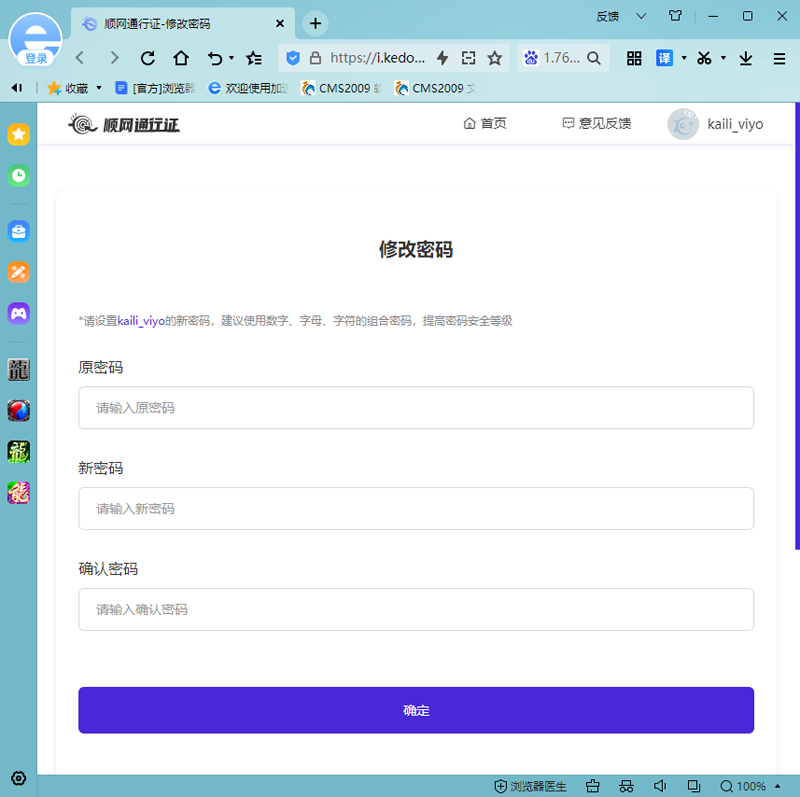This screenshot has width=800, height=797.
Task: Open the browser translate tool
Action: click(665, 59)
